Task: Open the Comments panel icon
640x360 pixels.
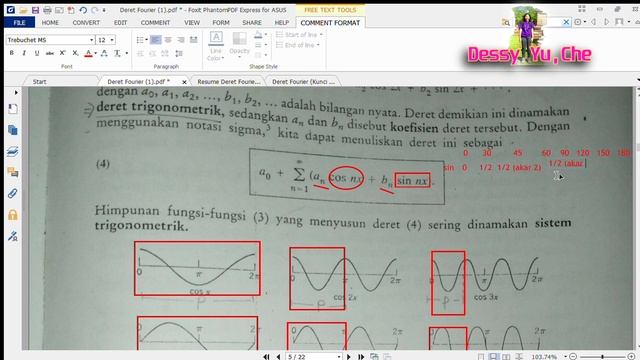Action: (13, 172)
